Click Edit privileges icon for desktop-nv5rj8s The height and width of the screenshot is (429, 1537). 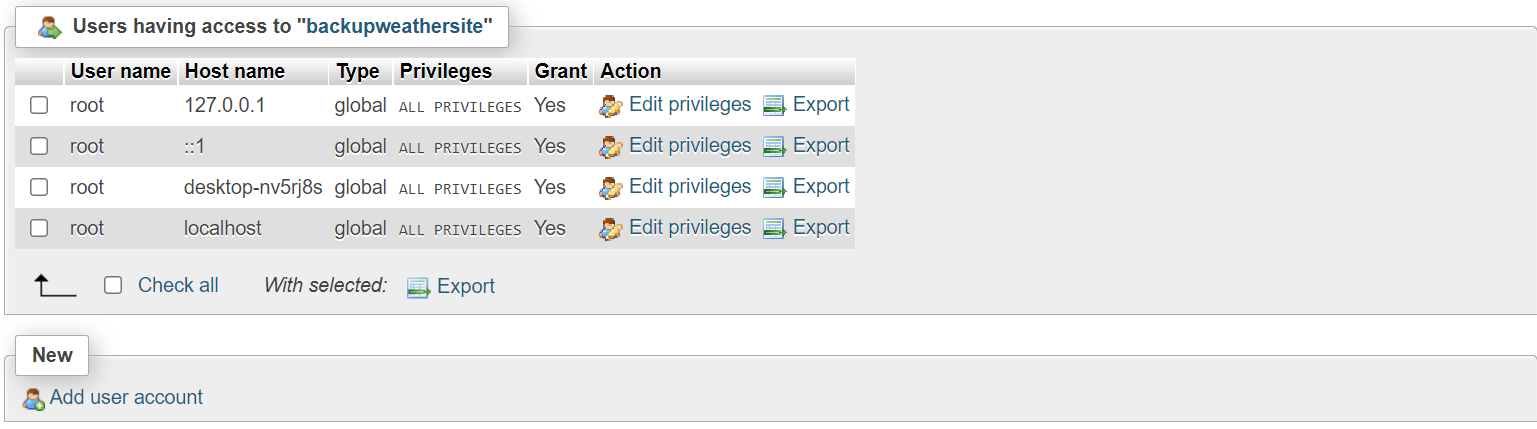(610, 188)
